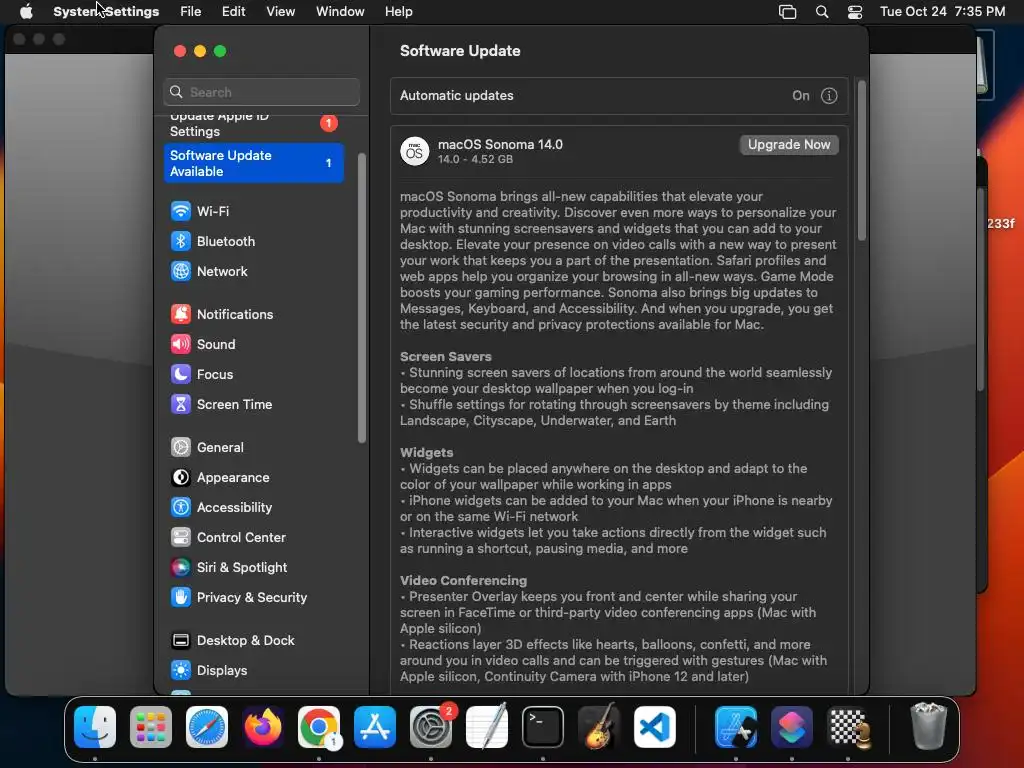Open Shortcuts app from the Dock

[792, 727]
